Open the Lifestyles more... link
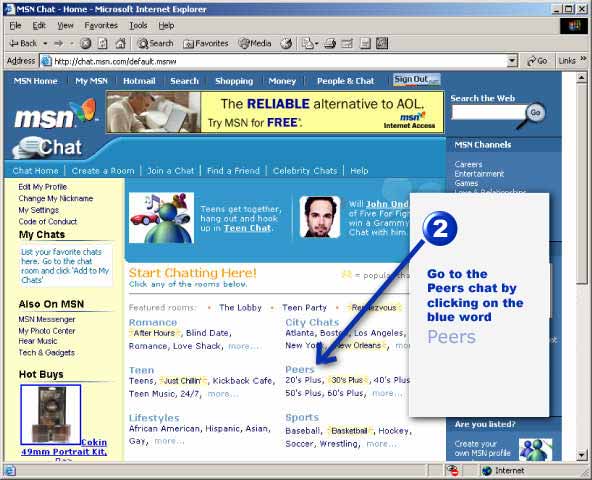 (169, 441)
